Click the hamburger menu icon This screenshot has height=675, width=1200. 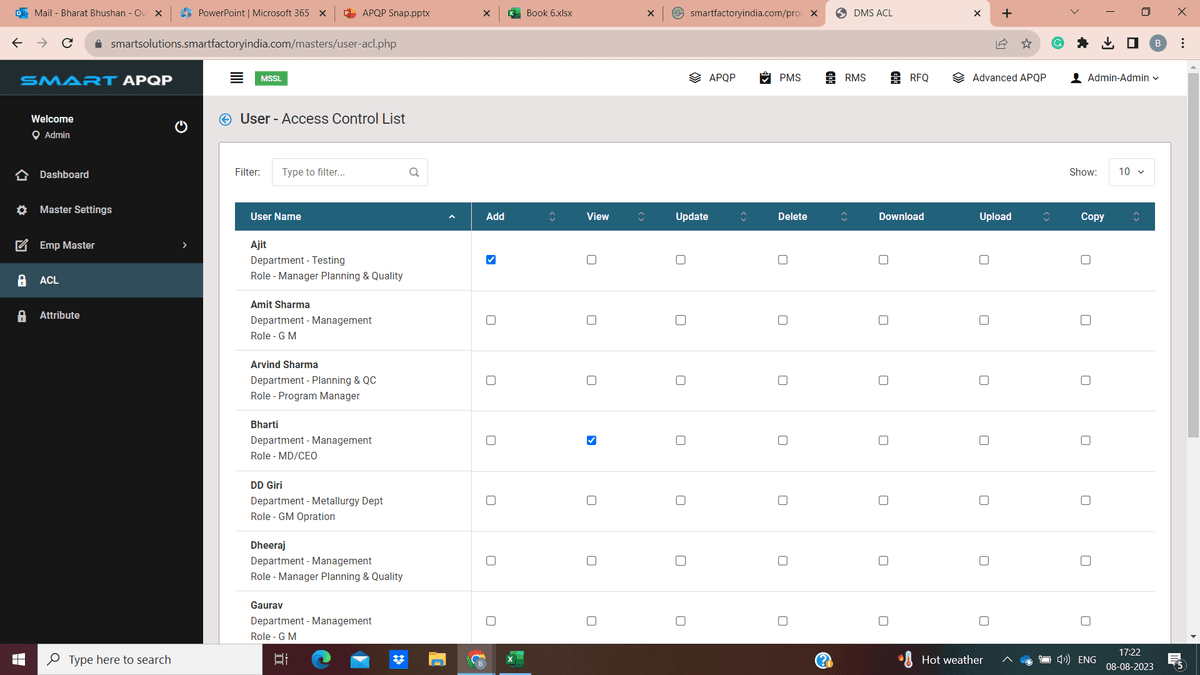236,77
